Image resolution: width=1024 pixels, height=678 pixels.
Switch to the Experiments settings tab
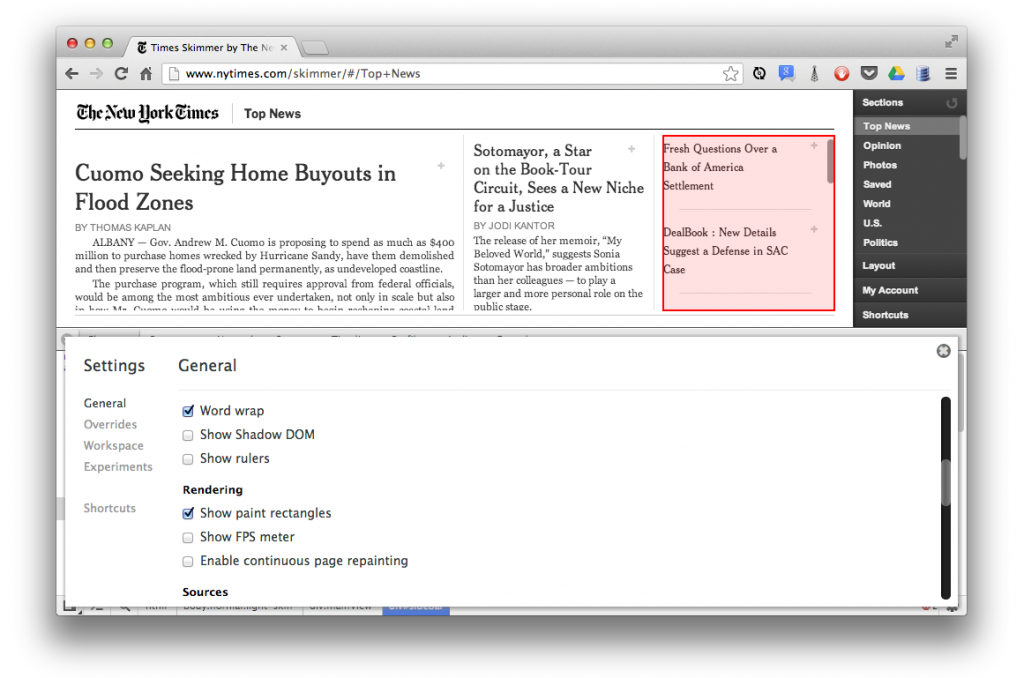(x=118, y=467)
